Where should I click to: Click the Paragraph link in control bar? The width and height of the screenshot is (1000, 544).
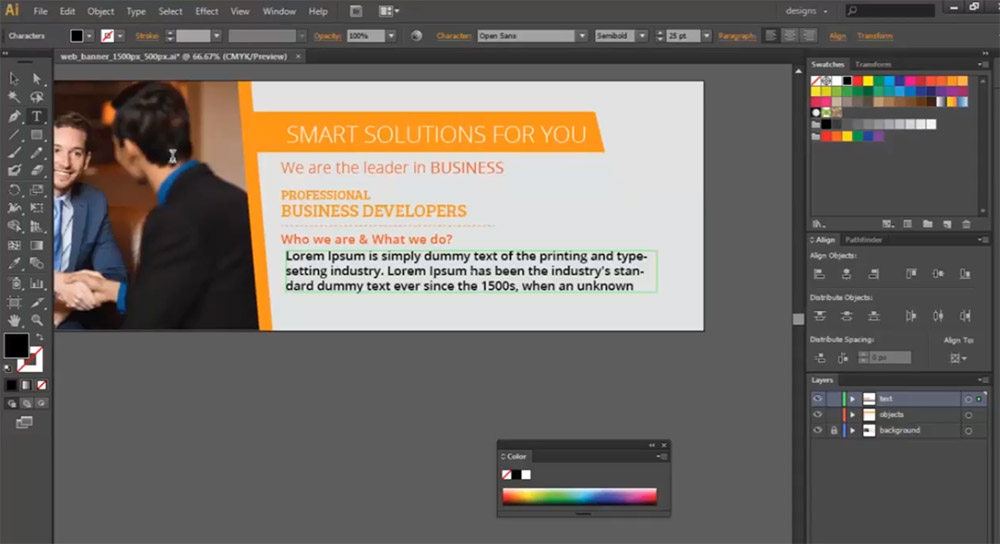737,36
